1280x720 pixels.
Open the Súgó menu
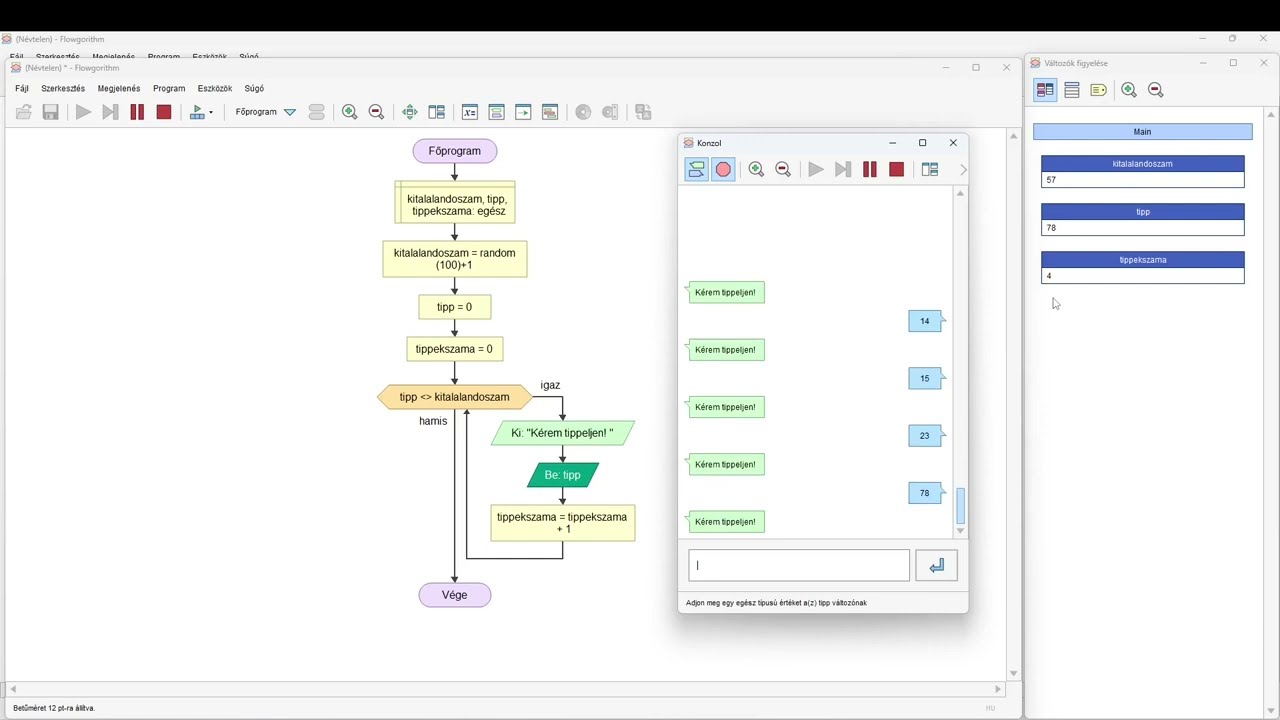(255, 88)
